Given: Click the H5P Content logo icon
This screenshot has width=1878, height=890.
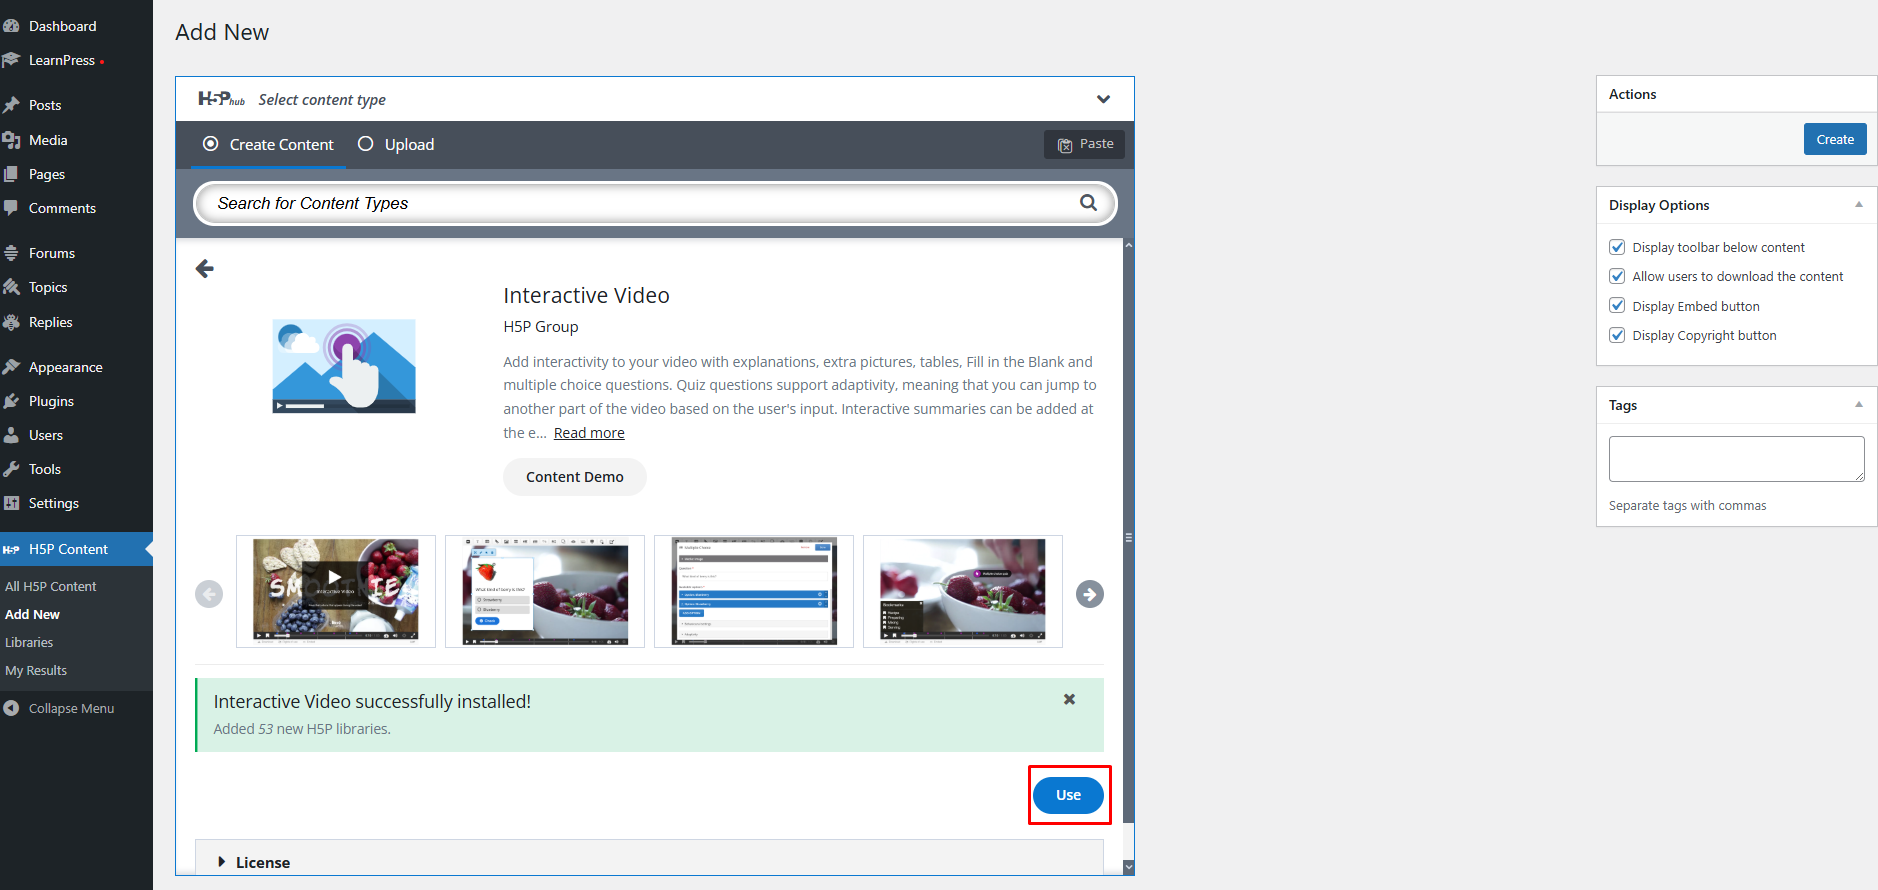Looking at the screenshot, I should point(11,549).
